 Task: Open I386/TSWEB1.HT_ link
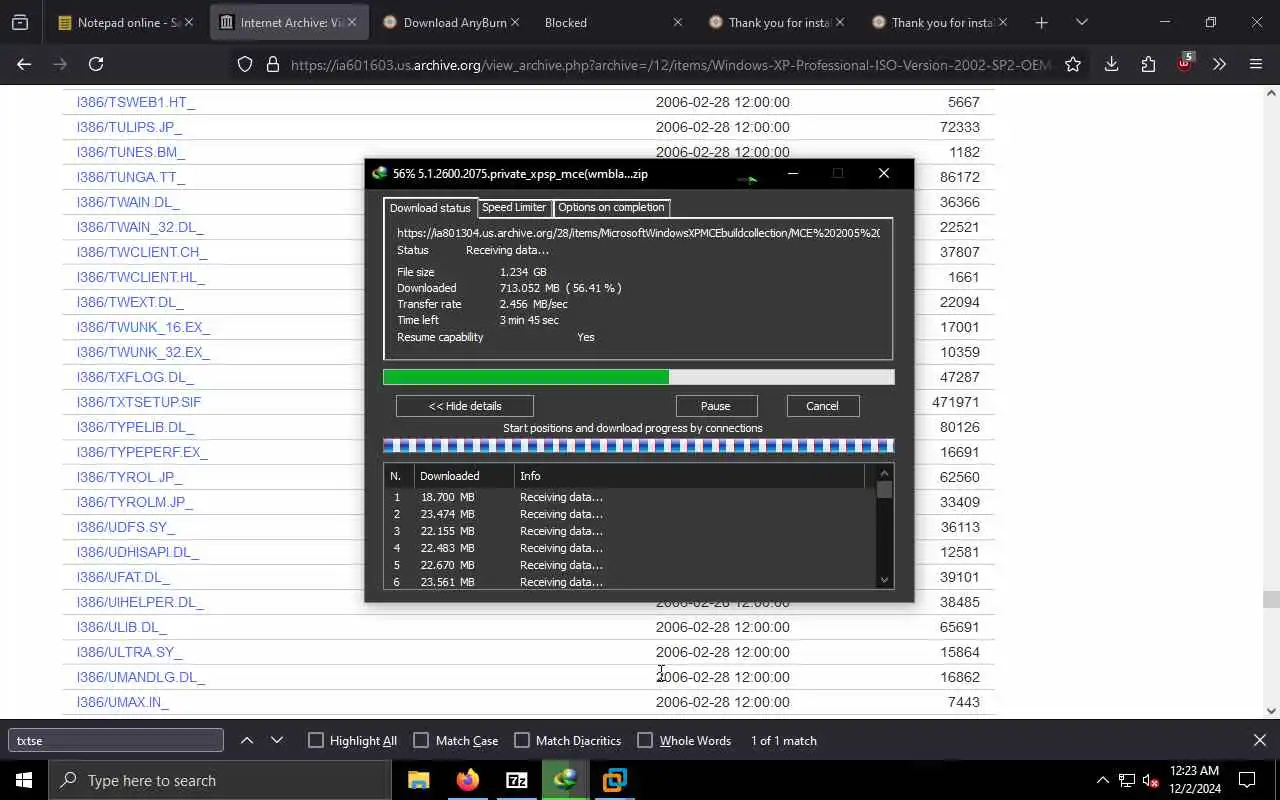point(136,102)
